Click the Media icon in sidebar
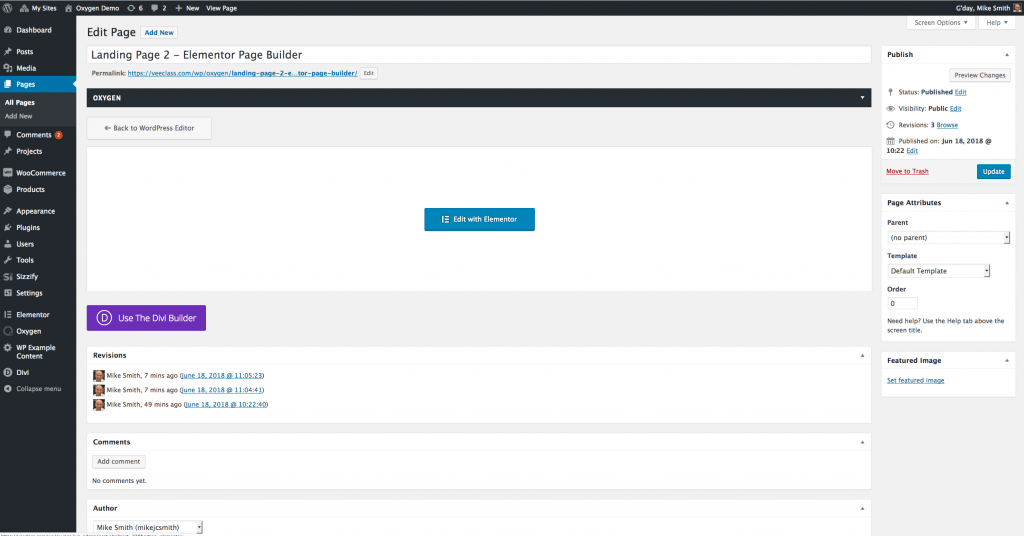This screenshot has width=1024, height=536. click(x=8, y=68)
